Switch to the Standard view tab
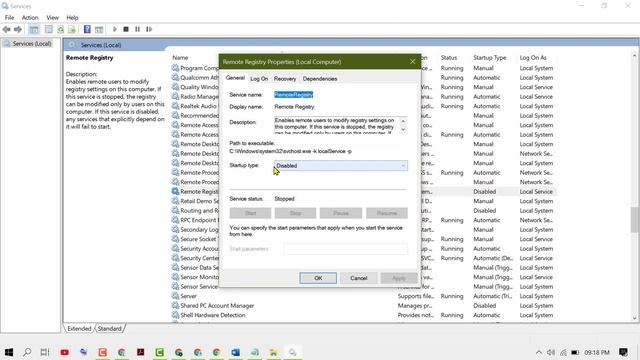Screen dimensions: 640x360 pos(109,328)
